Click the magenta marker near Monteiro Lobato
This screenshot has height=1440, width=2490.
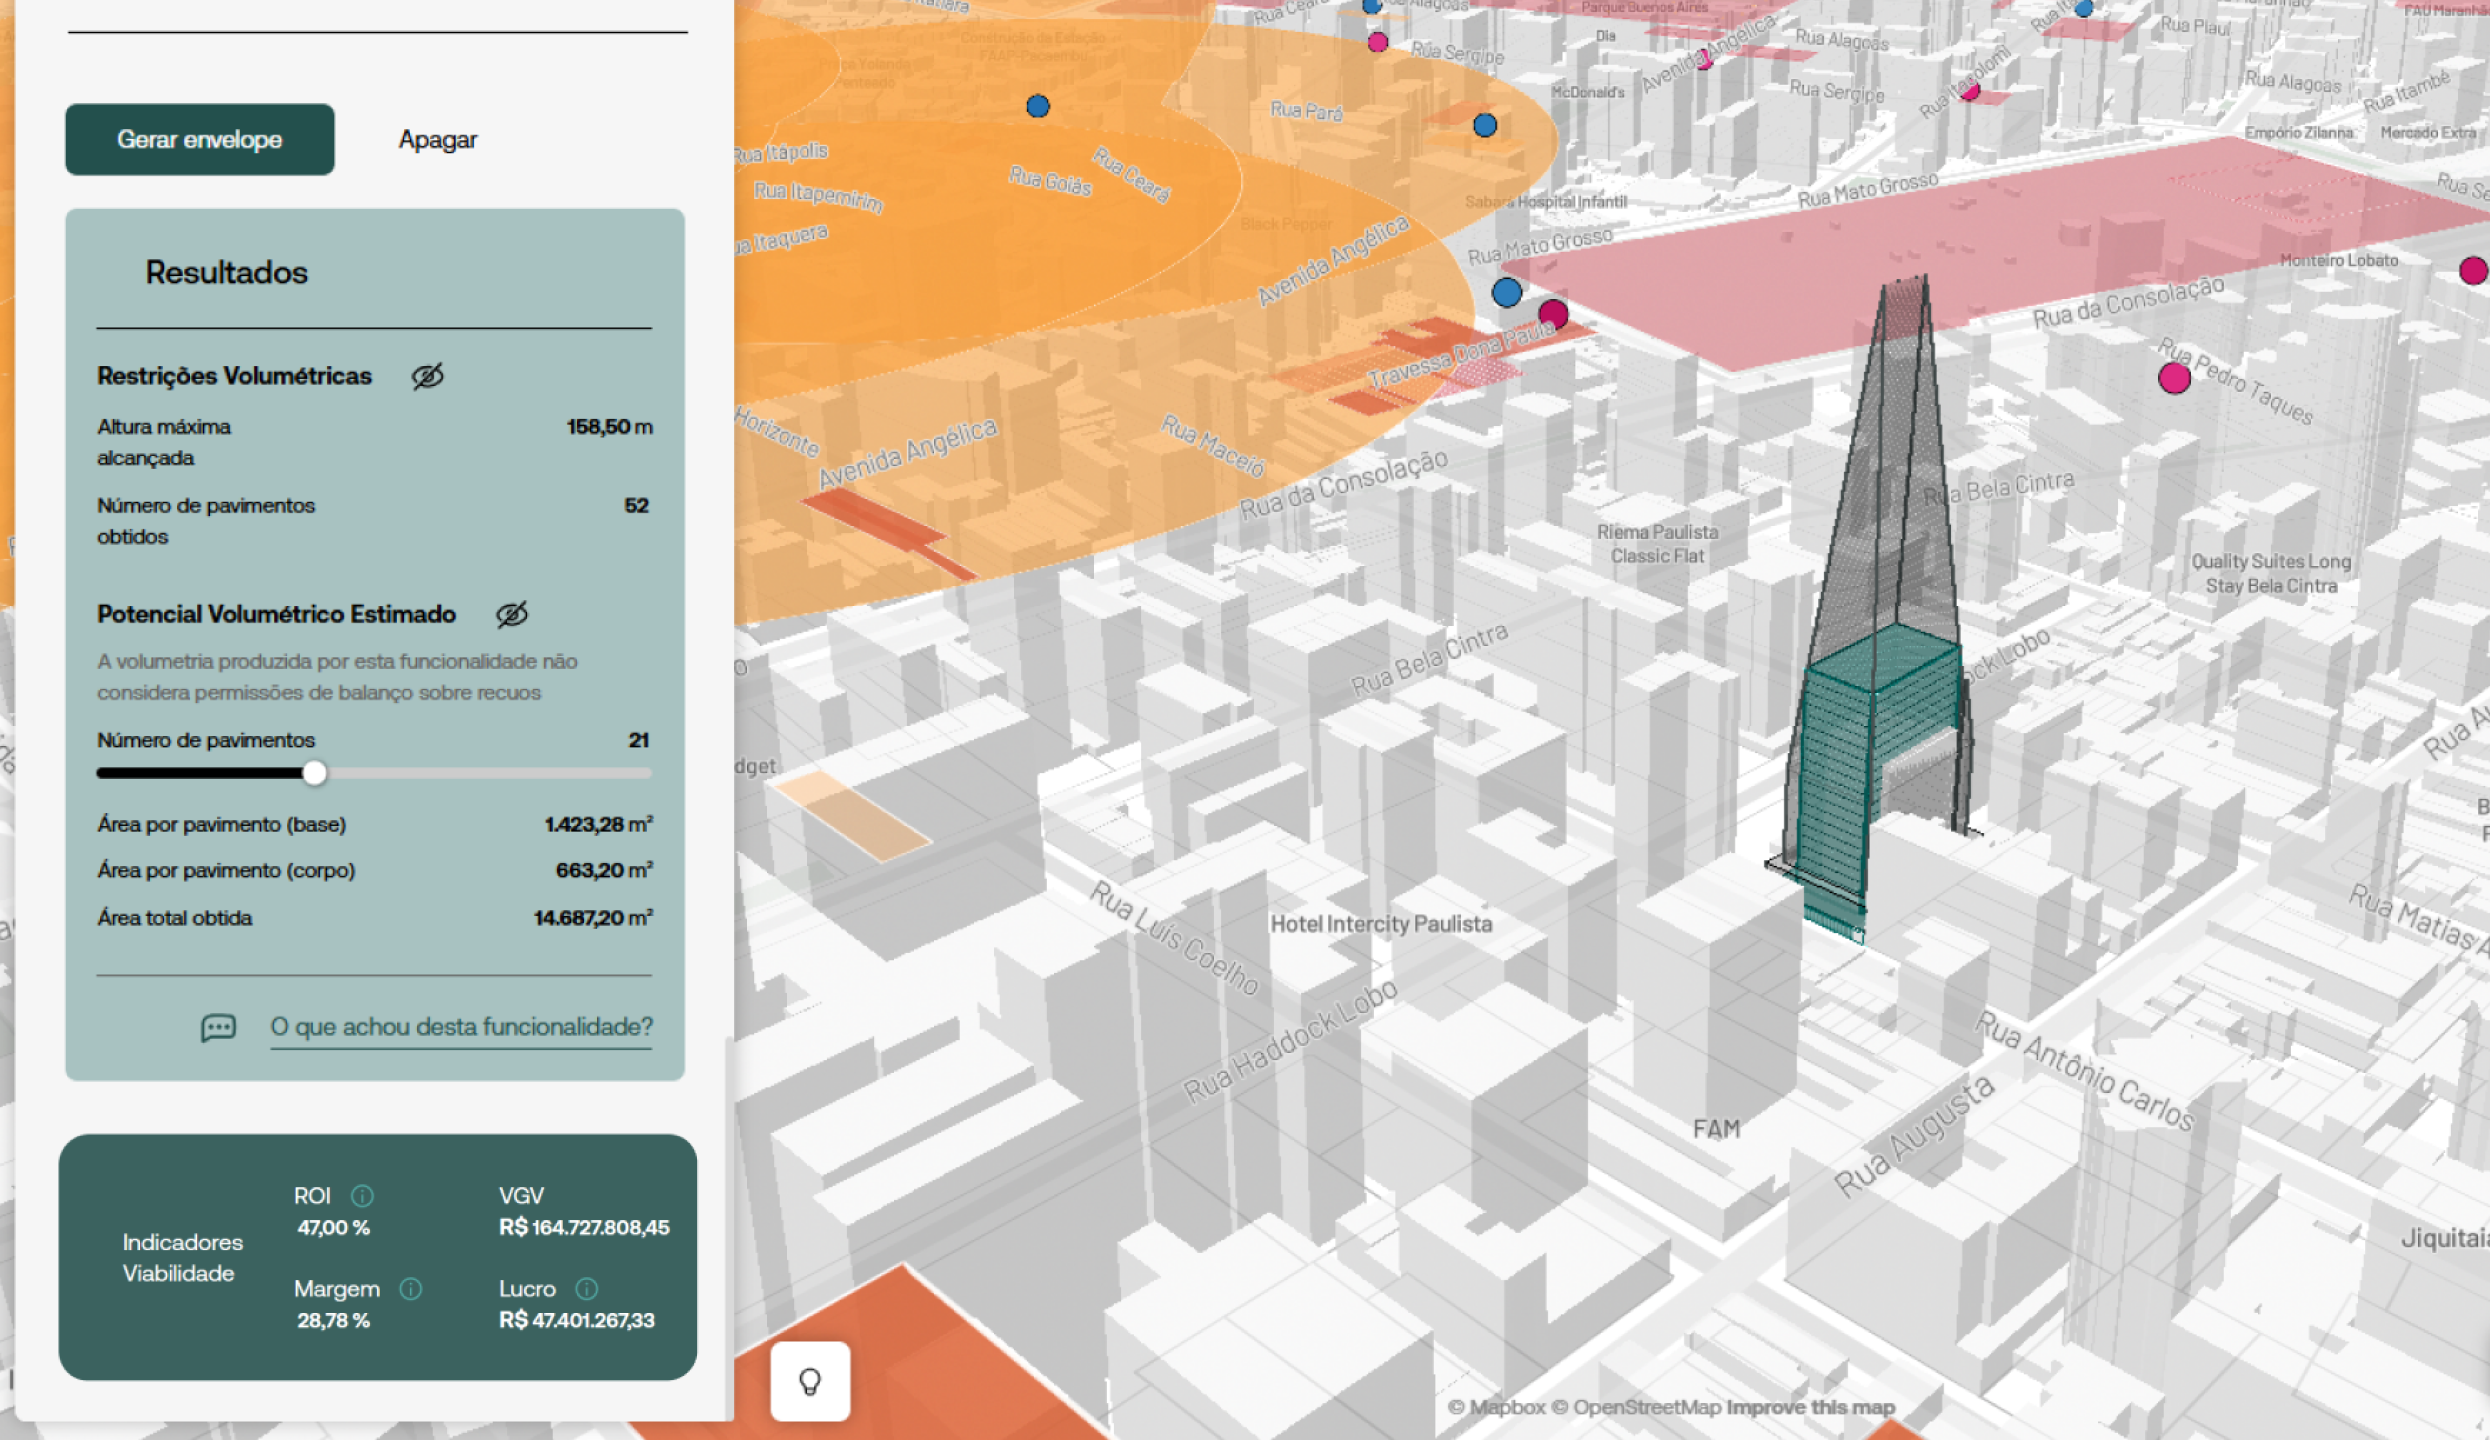point(2472,270)
